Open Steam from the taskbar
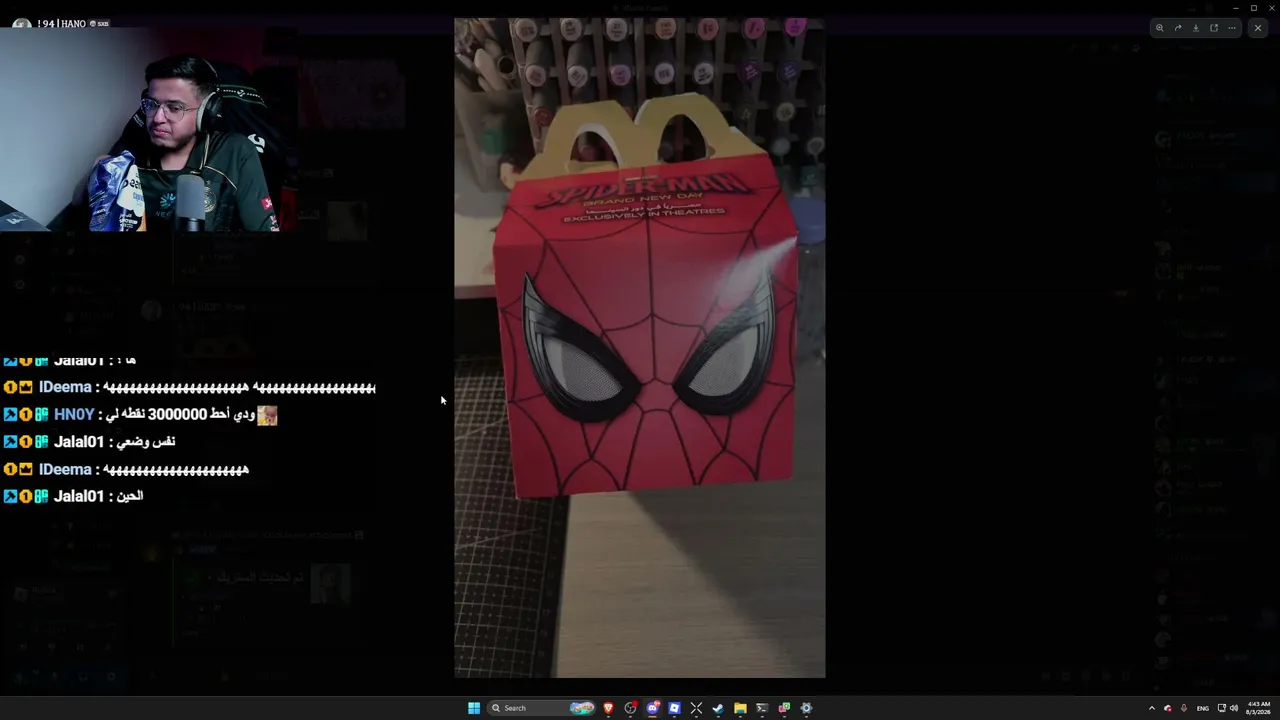Image resolution: width=1280 pixels, height=720 pixels. click(718, 708)
